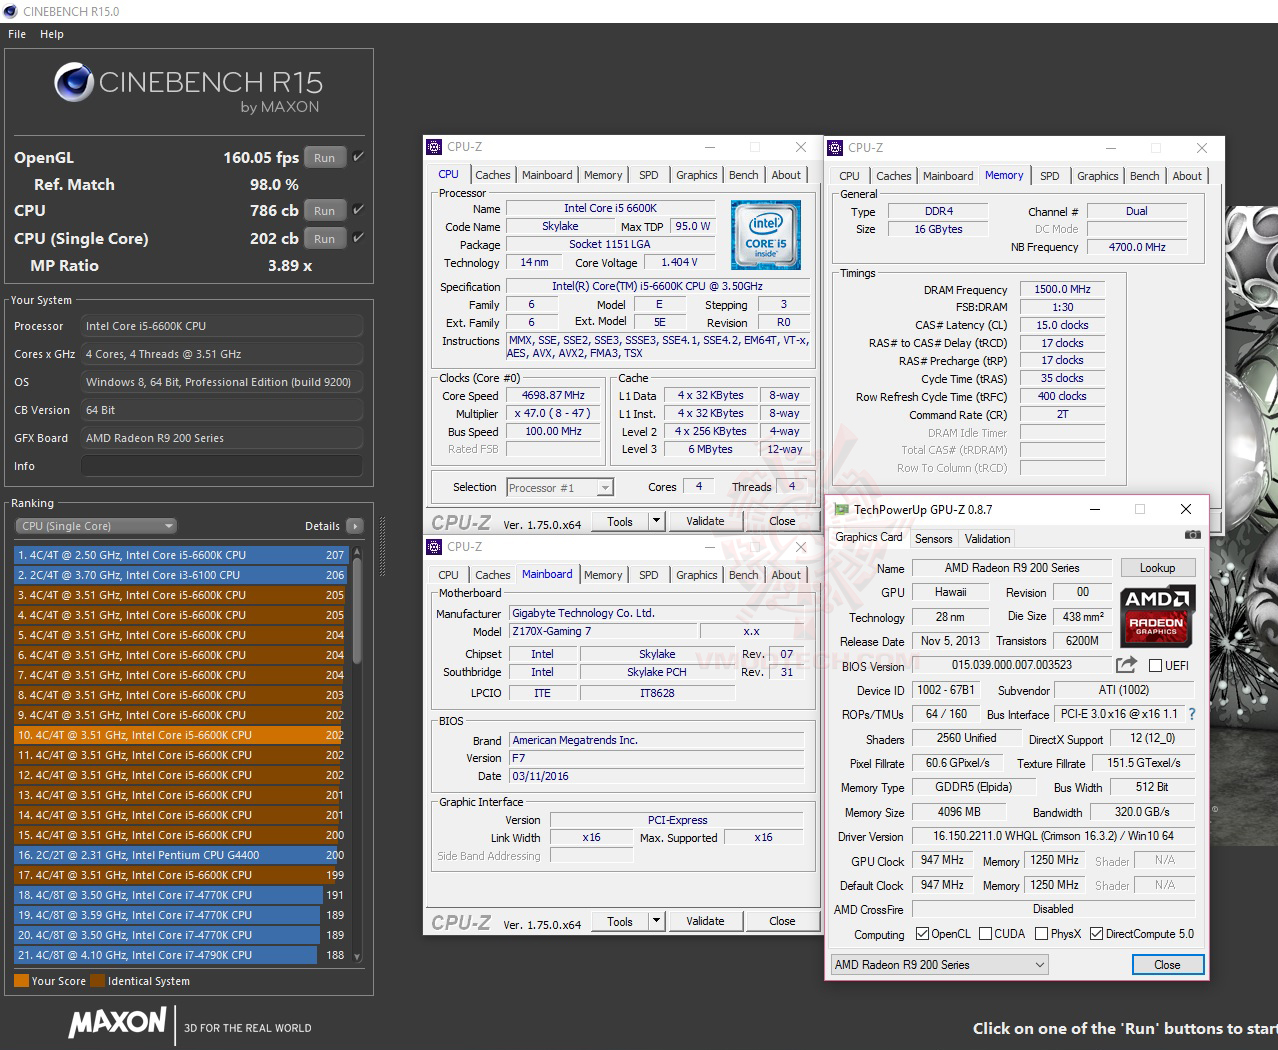The height and width of the screenshot is (1050, 1278).
Task: Click the Z170X-Gaming 7 model field
Action: (603, 632)
